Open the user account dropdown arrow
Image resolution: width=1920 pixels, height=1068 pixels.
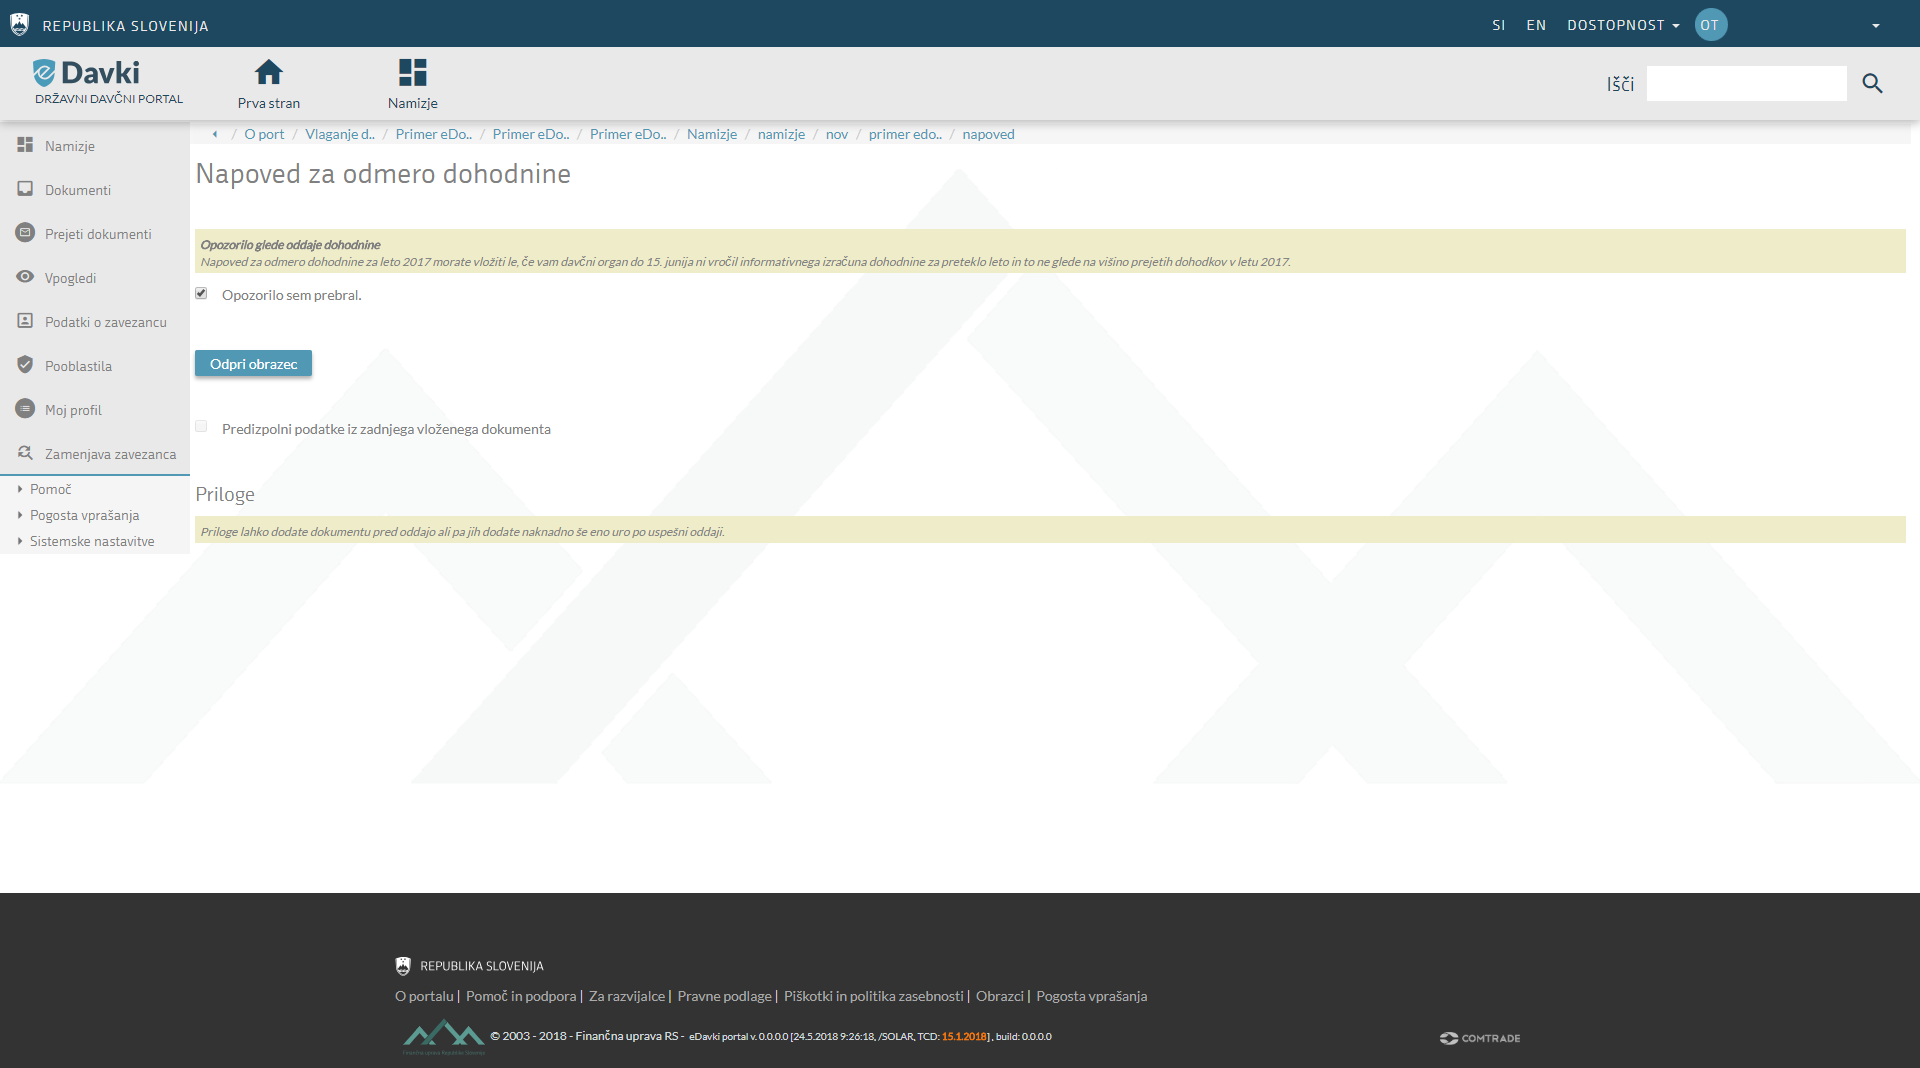(1875, 26)
